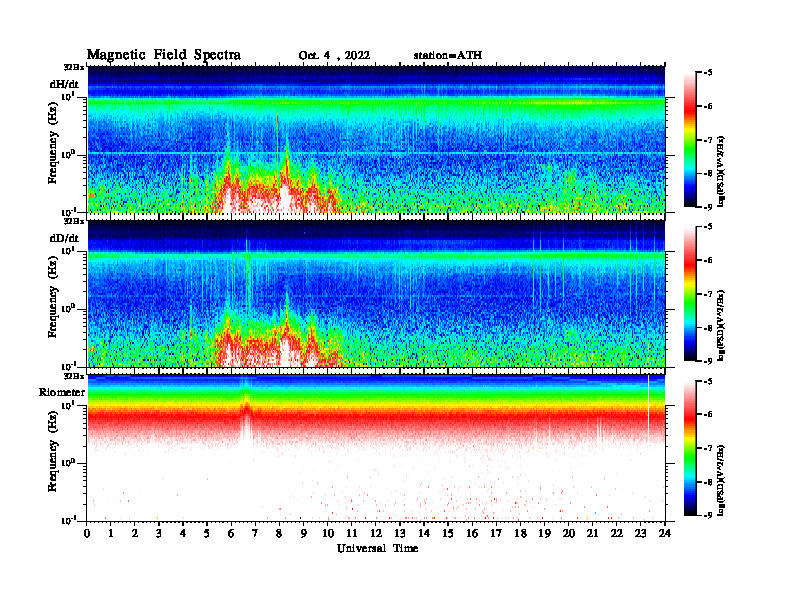This screenshot has height=612, width=792.
Task: Click hour tick label "20" on time axis
Action: coord(568,533)
